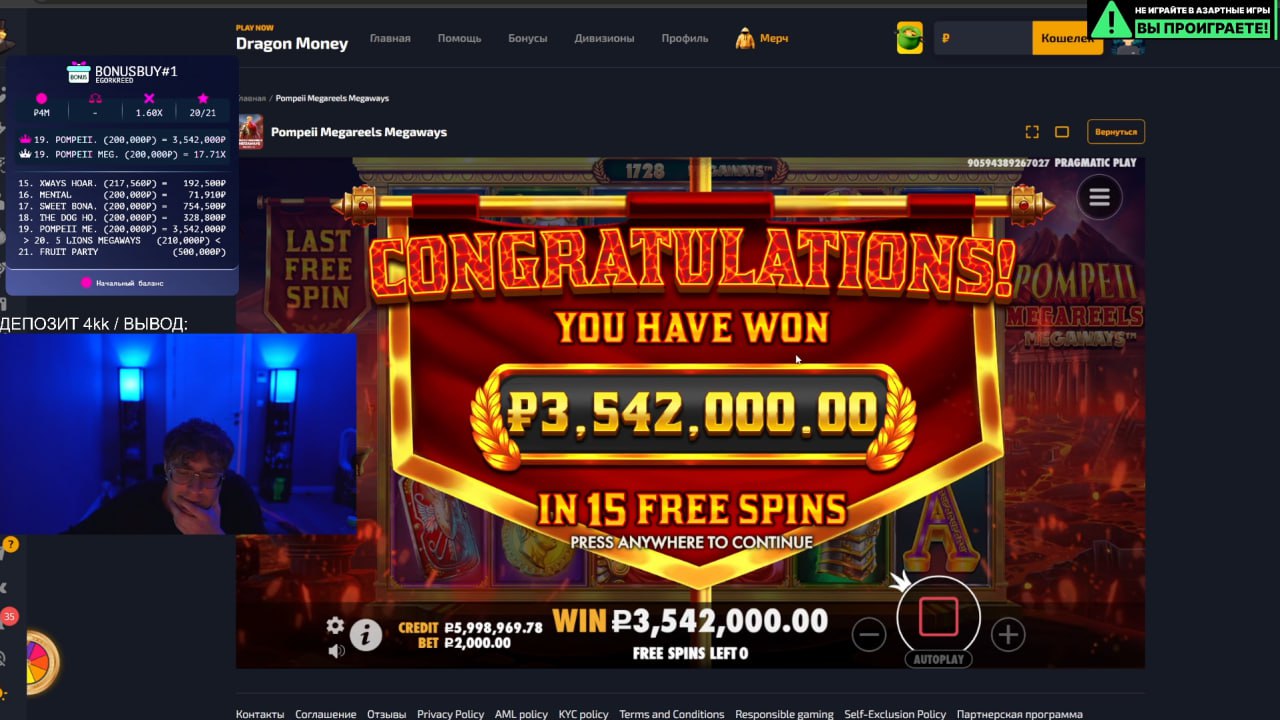Click the ruble balance field

(982, 38)
